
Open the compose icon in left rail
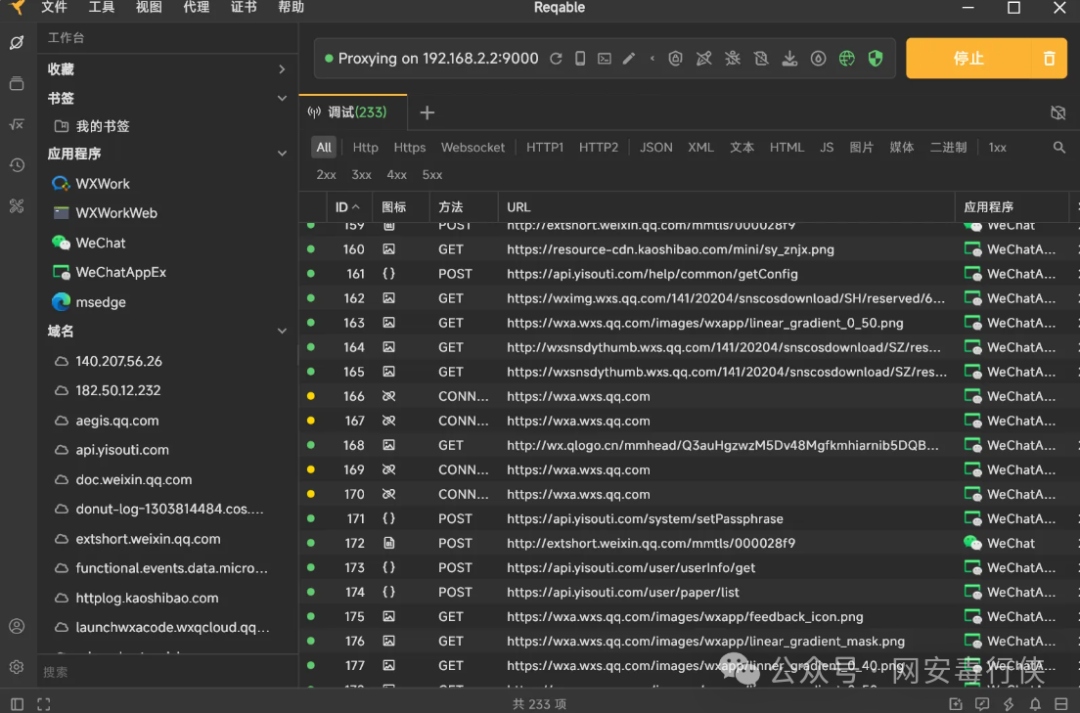pos(17,43)
